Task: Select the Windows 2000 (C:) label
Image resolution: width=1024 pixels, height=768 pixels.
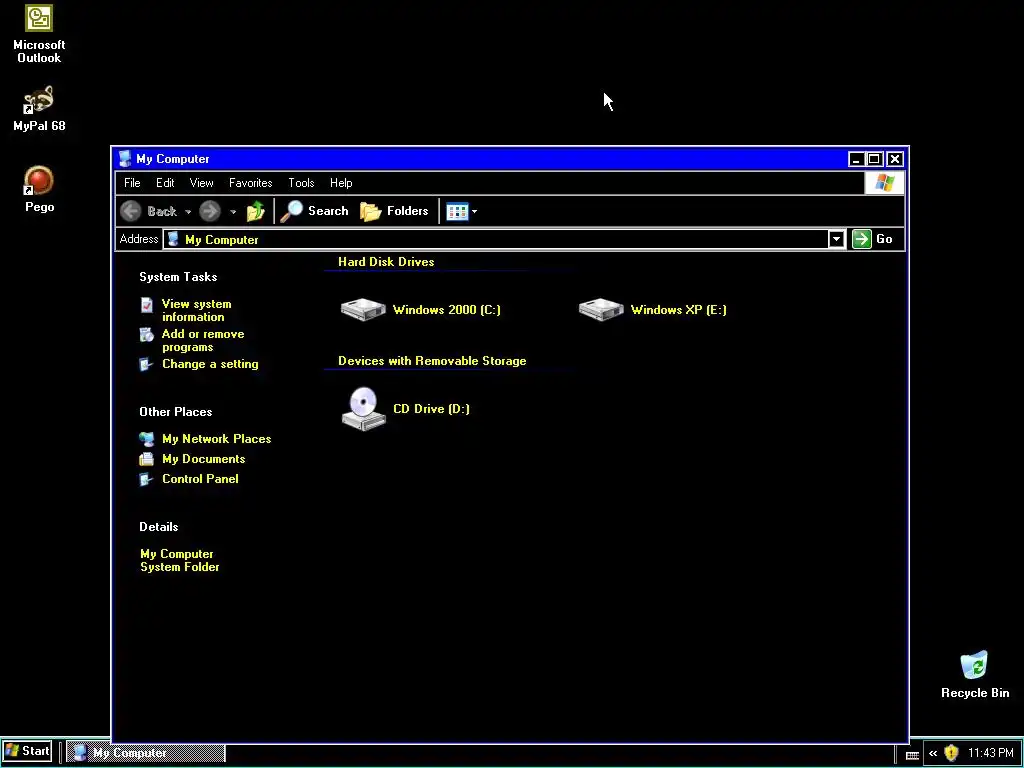Action: 447,310
